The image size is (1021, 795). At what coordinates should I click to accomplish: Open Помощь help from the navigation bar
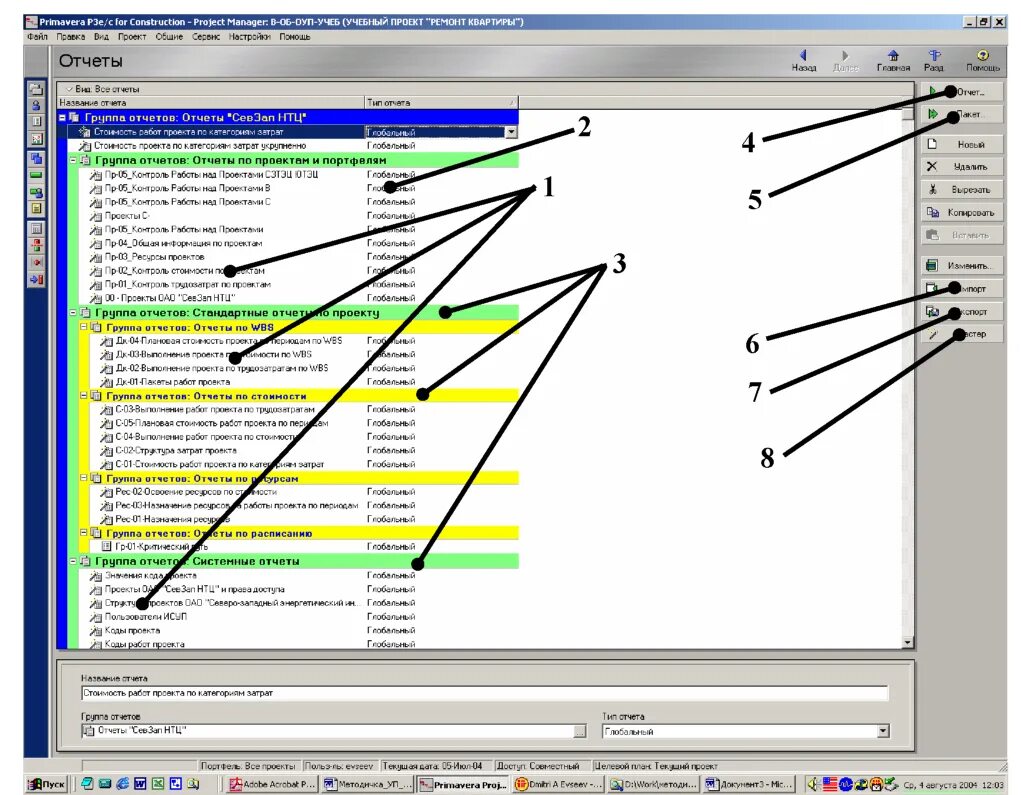pyautogui.click(x=983, y=61)
